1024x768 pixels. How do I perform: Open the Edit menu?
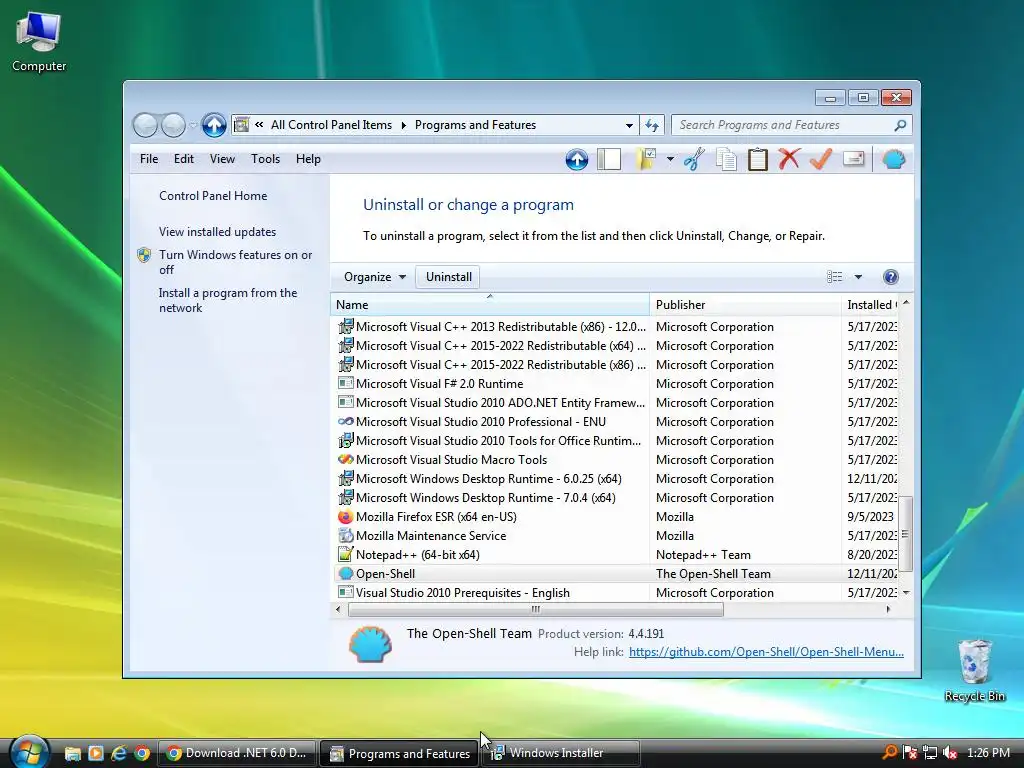[x=184, y=159]
